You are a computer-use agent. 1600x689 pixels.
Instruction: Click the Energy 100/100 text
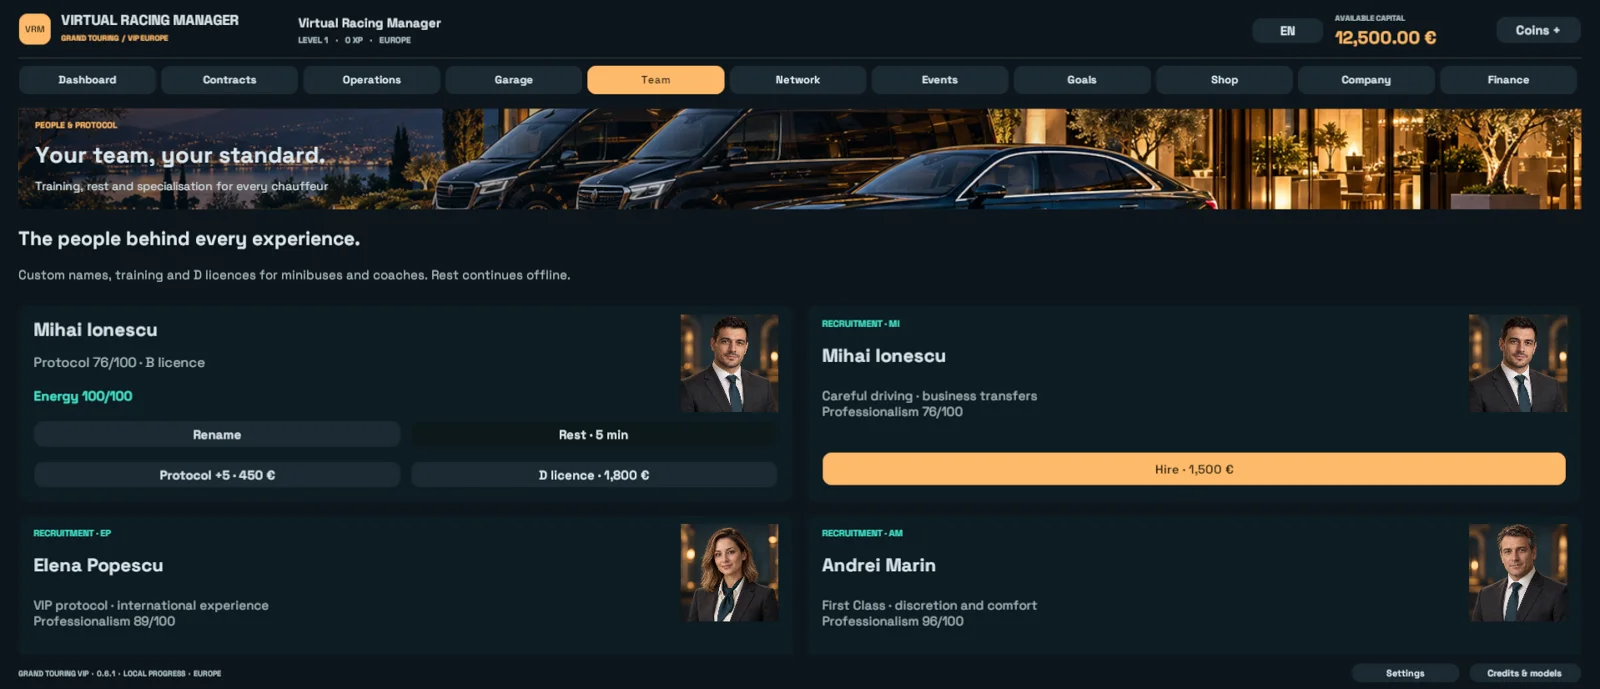pos(83,396)
